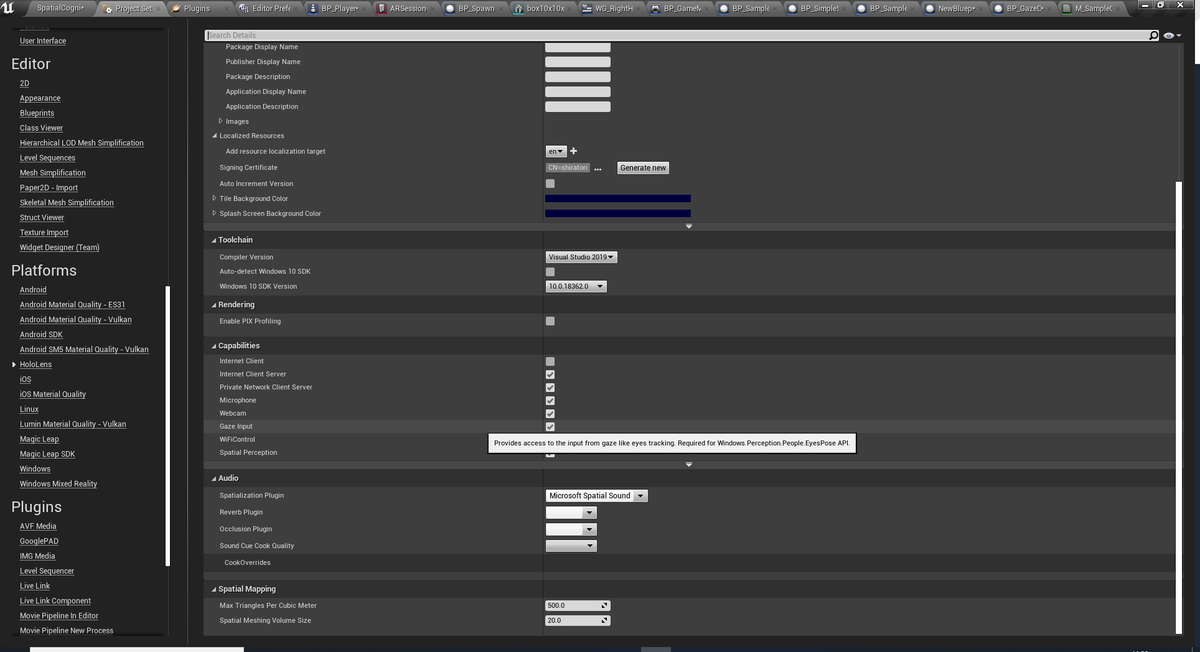Click the Max Triangles Per Cubic Meter field

[577, 606]
